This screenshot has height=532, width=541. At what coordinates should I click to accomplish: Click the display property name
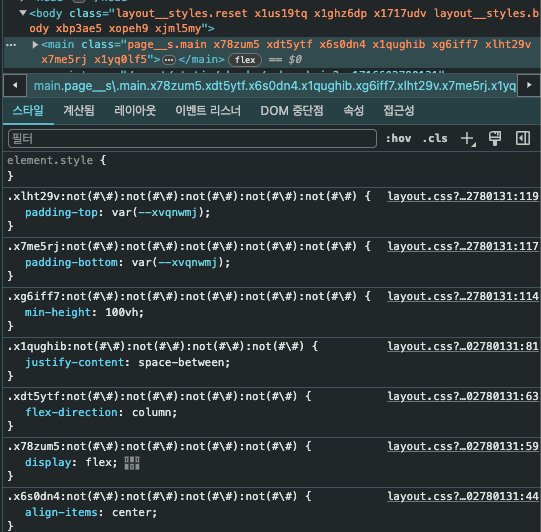pyautogui.click(x=48, y=463)
